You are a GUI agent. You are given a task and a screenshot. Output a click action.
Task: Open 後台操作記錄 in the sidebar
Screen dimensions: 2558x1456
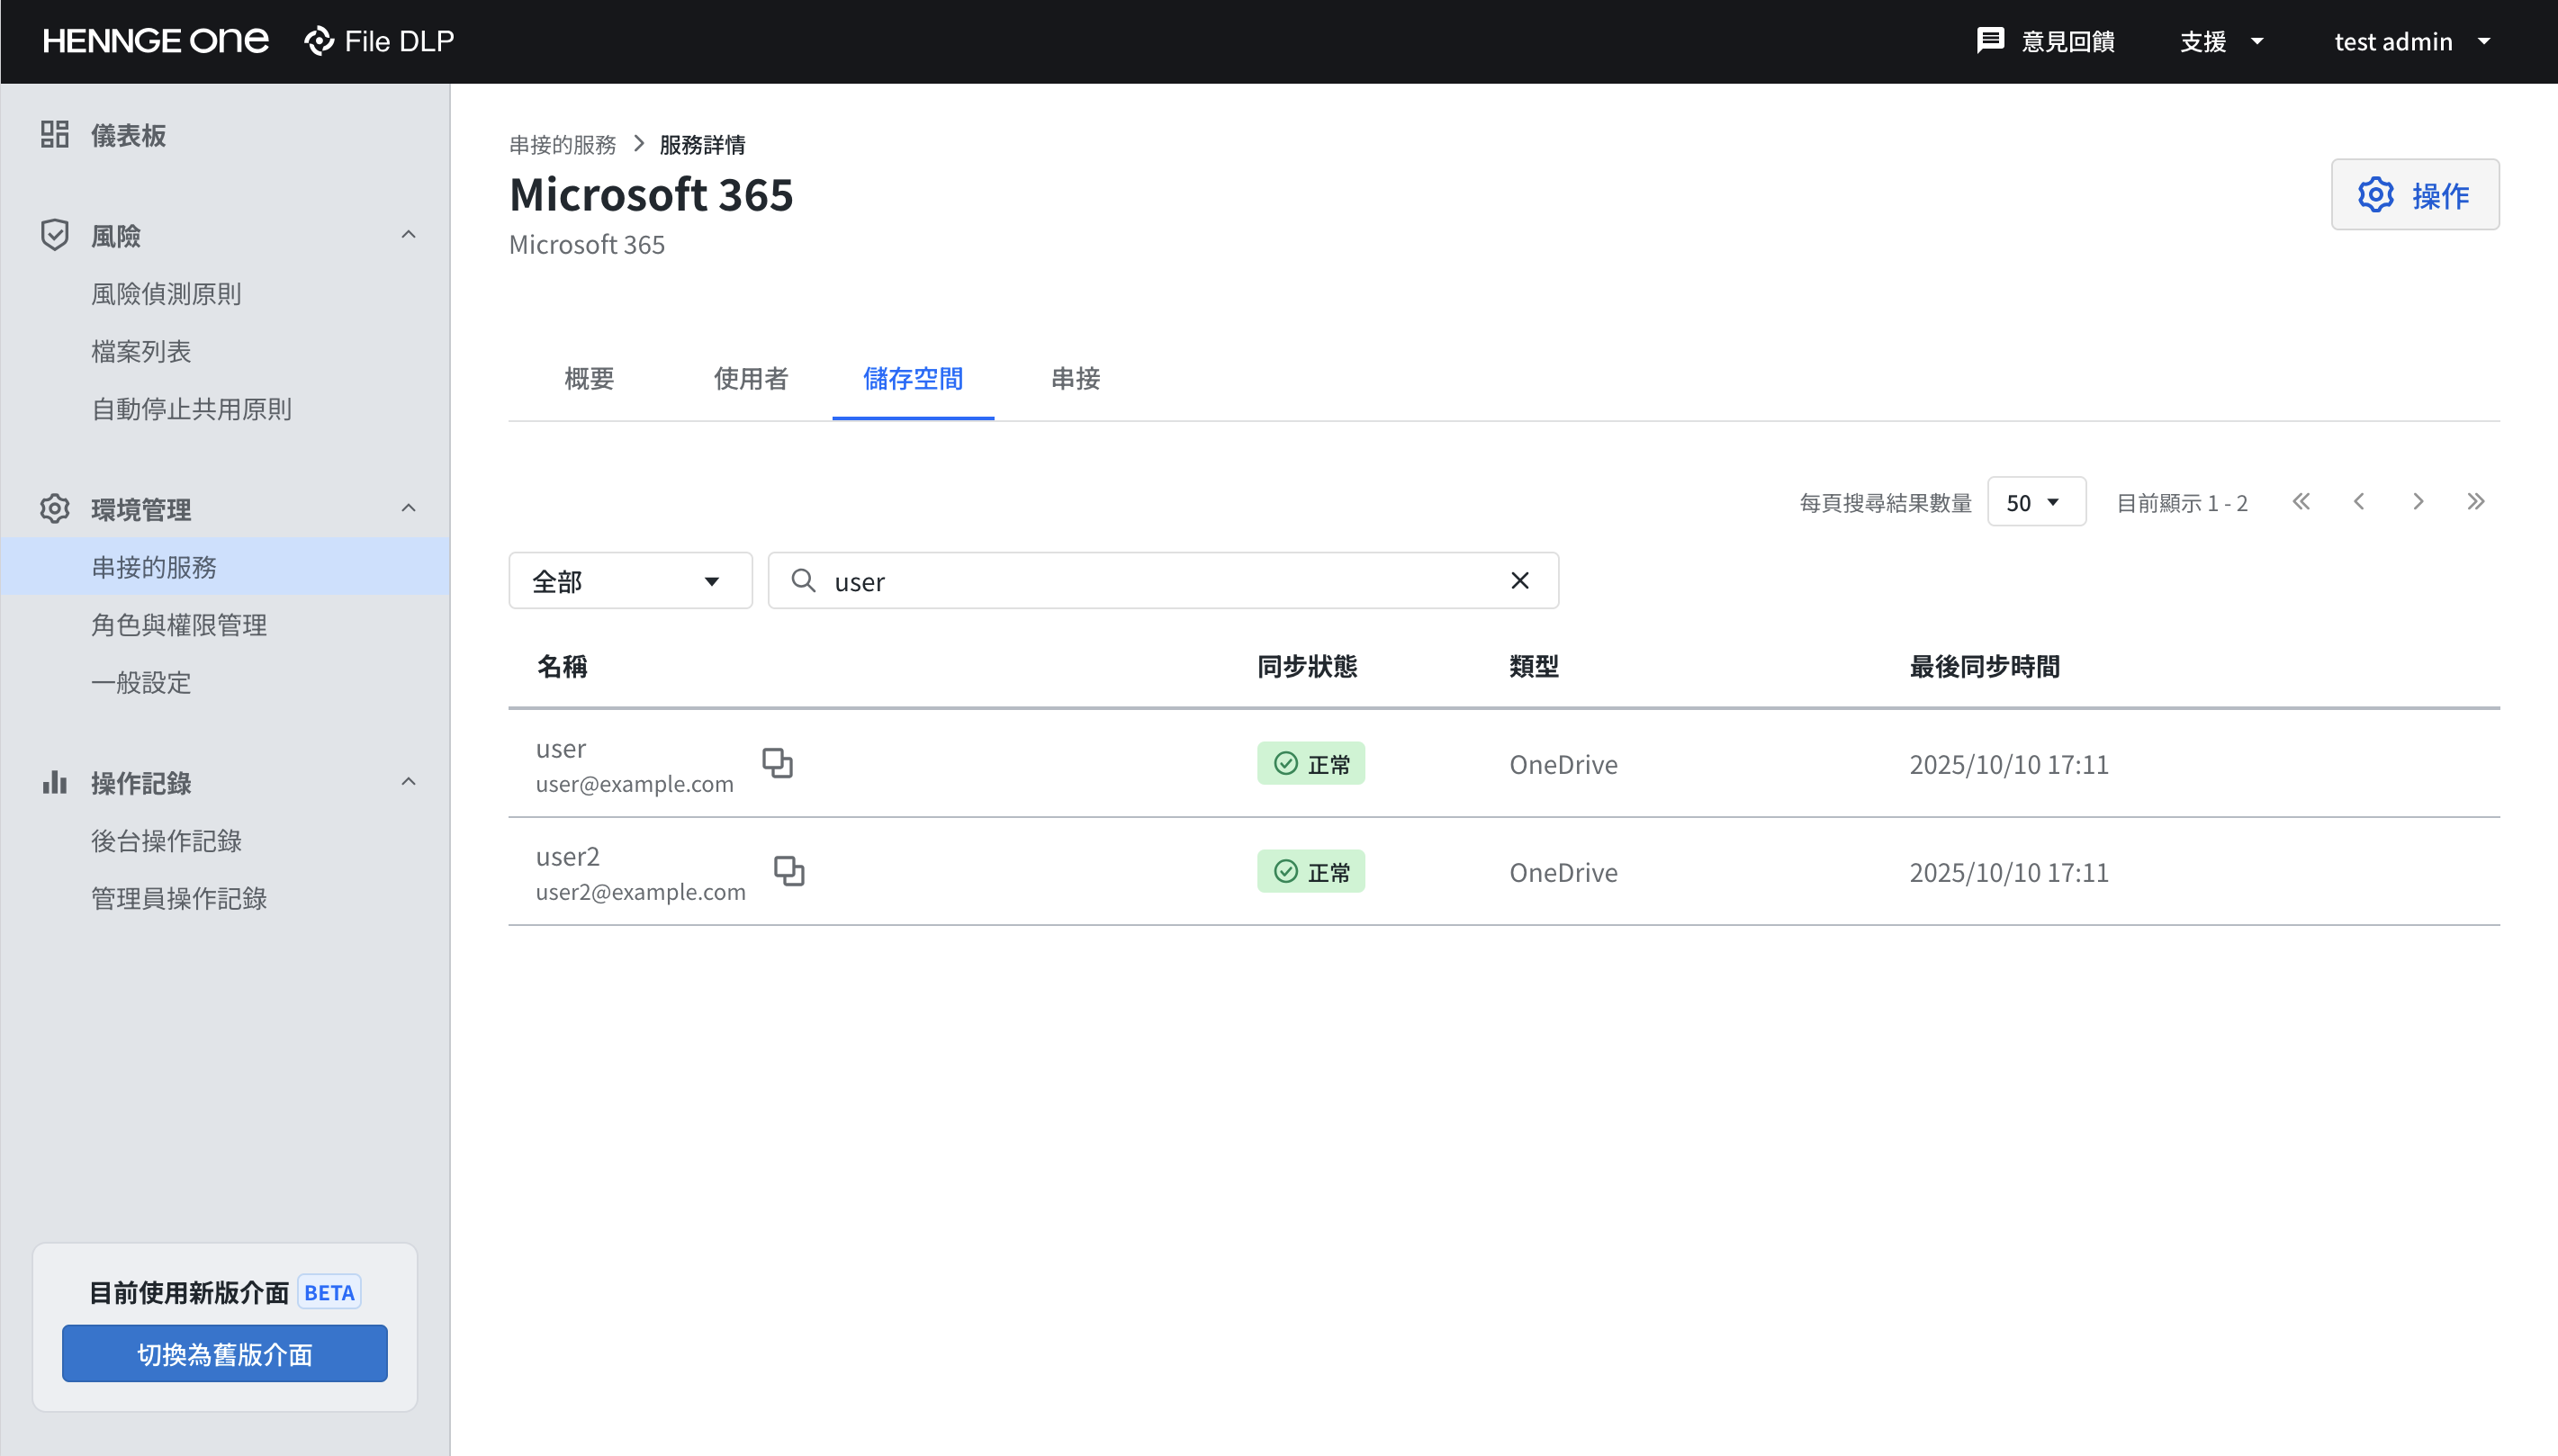(x=166, y=841)
